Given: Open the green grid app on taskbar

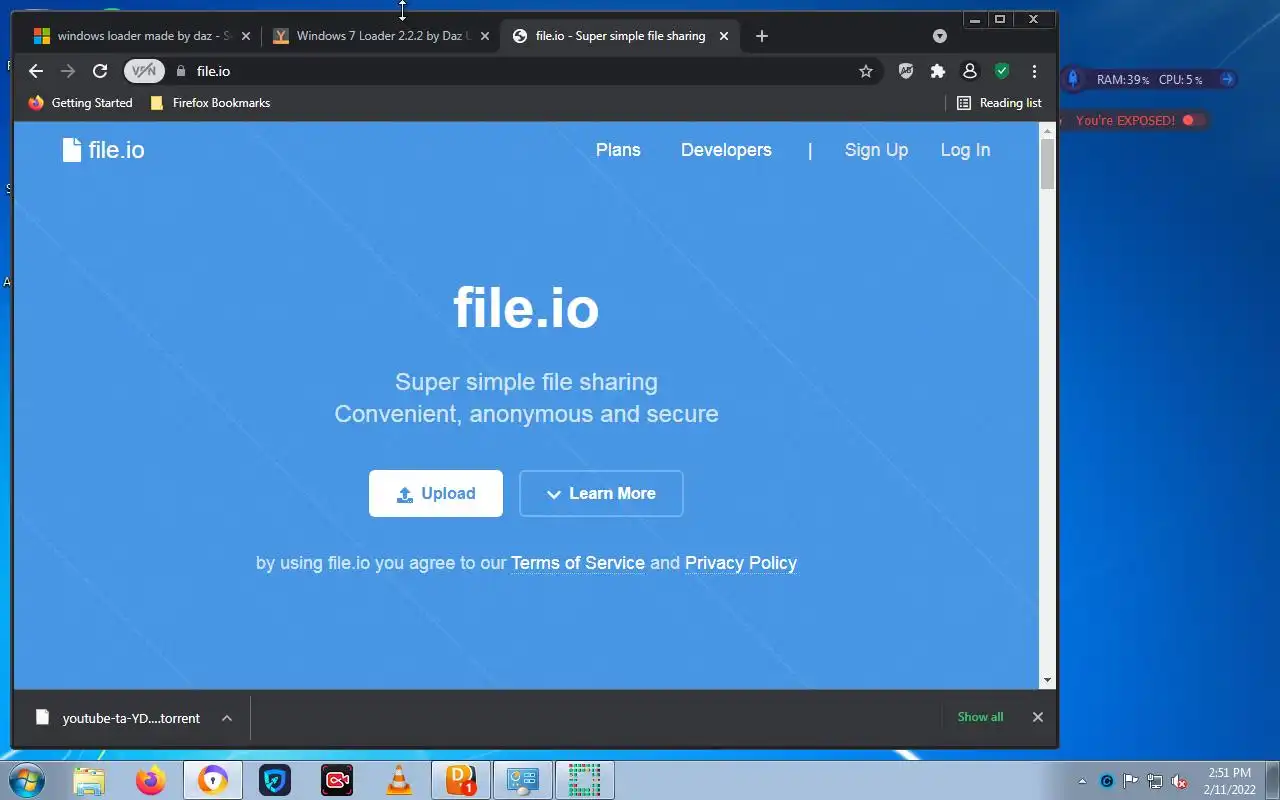Looking at the screenshot, I should 585,780.
